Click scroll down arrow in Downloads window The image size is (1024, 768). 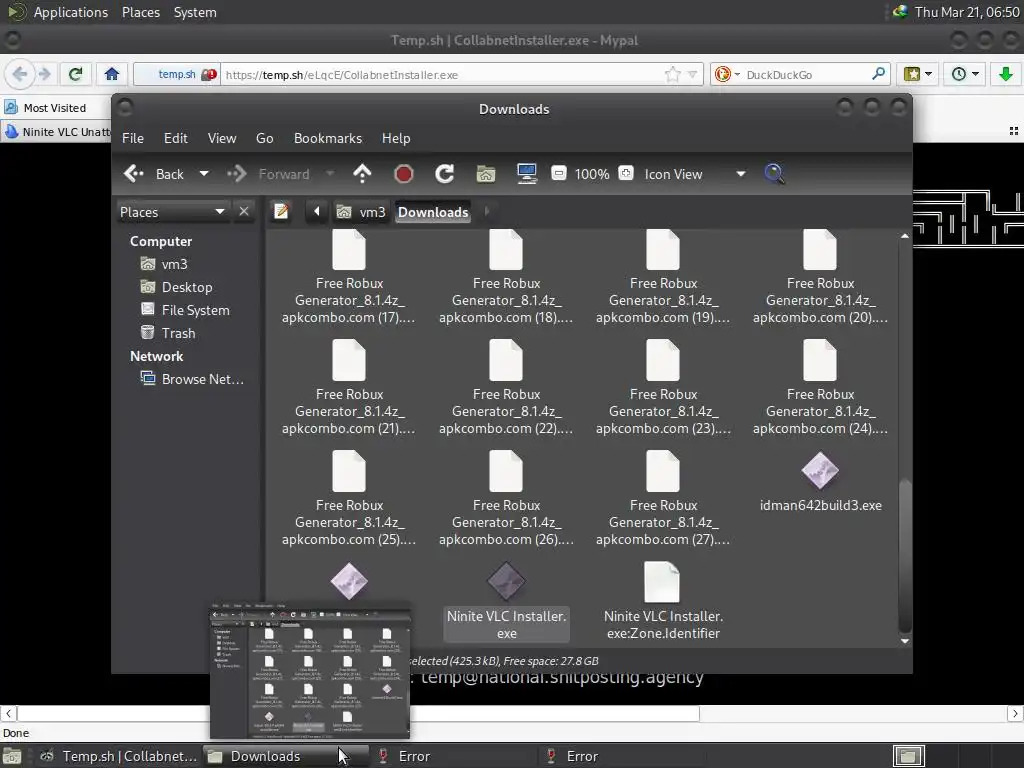click(x=904, y=641)
